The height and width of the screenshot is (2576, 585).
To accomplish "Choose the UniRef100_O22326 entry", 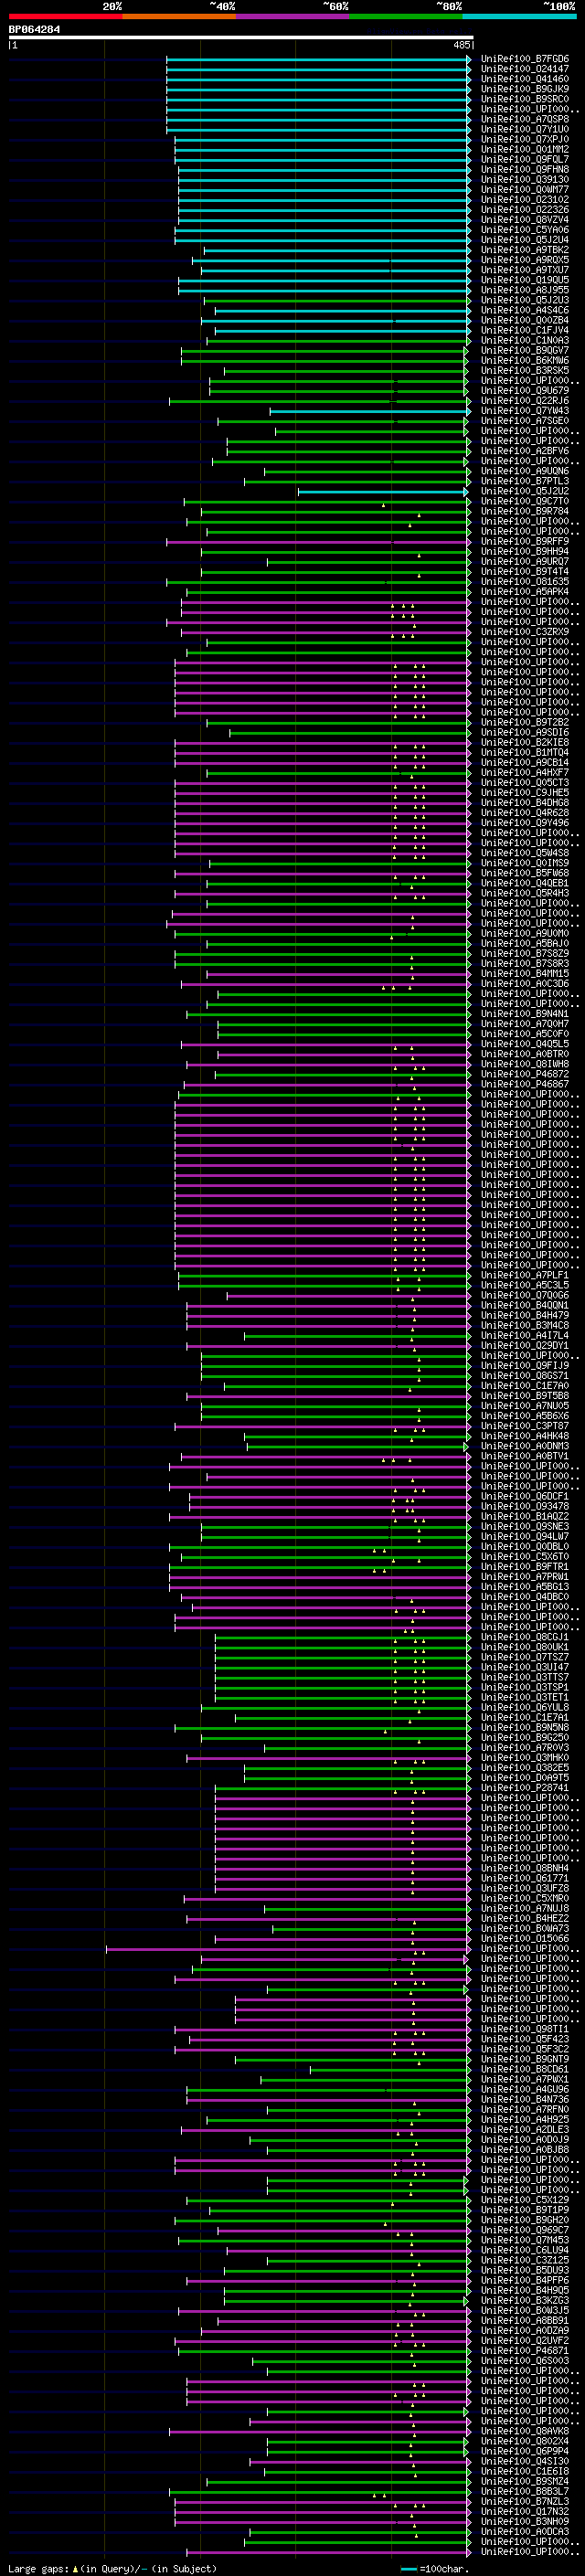I will 524,210.
